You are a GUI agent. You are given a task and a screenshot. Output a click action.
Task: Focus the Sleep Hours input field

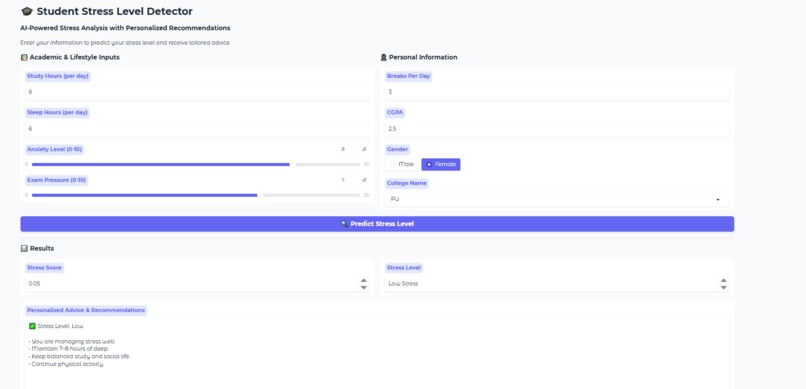(197, 129)
